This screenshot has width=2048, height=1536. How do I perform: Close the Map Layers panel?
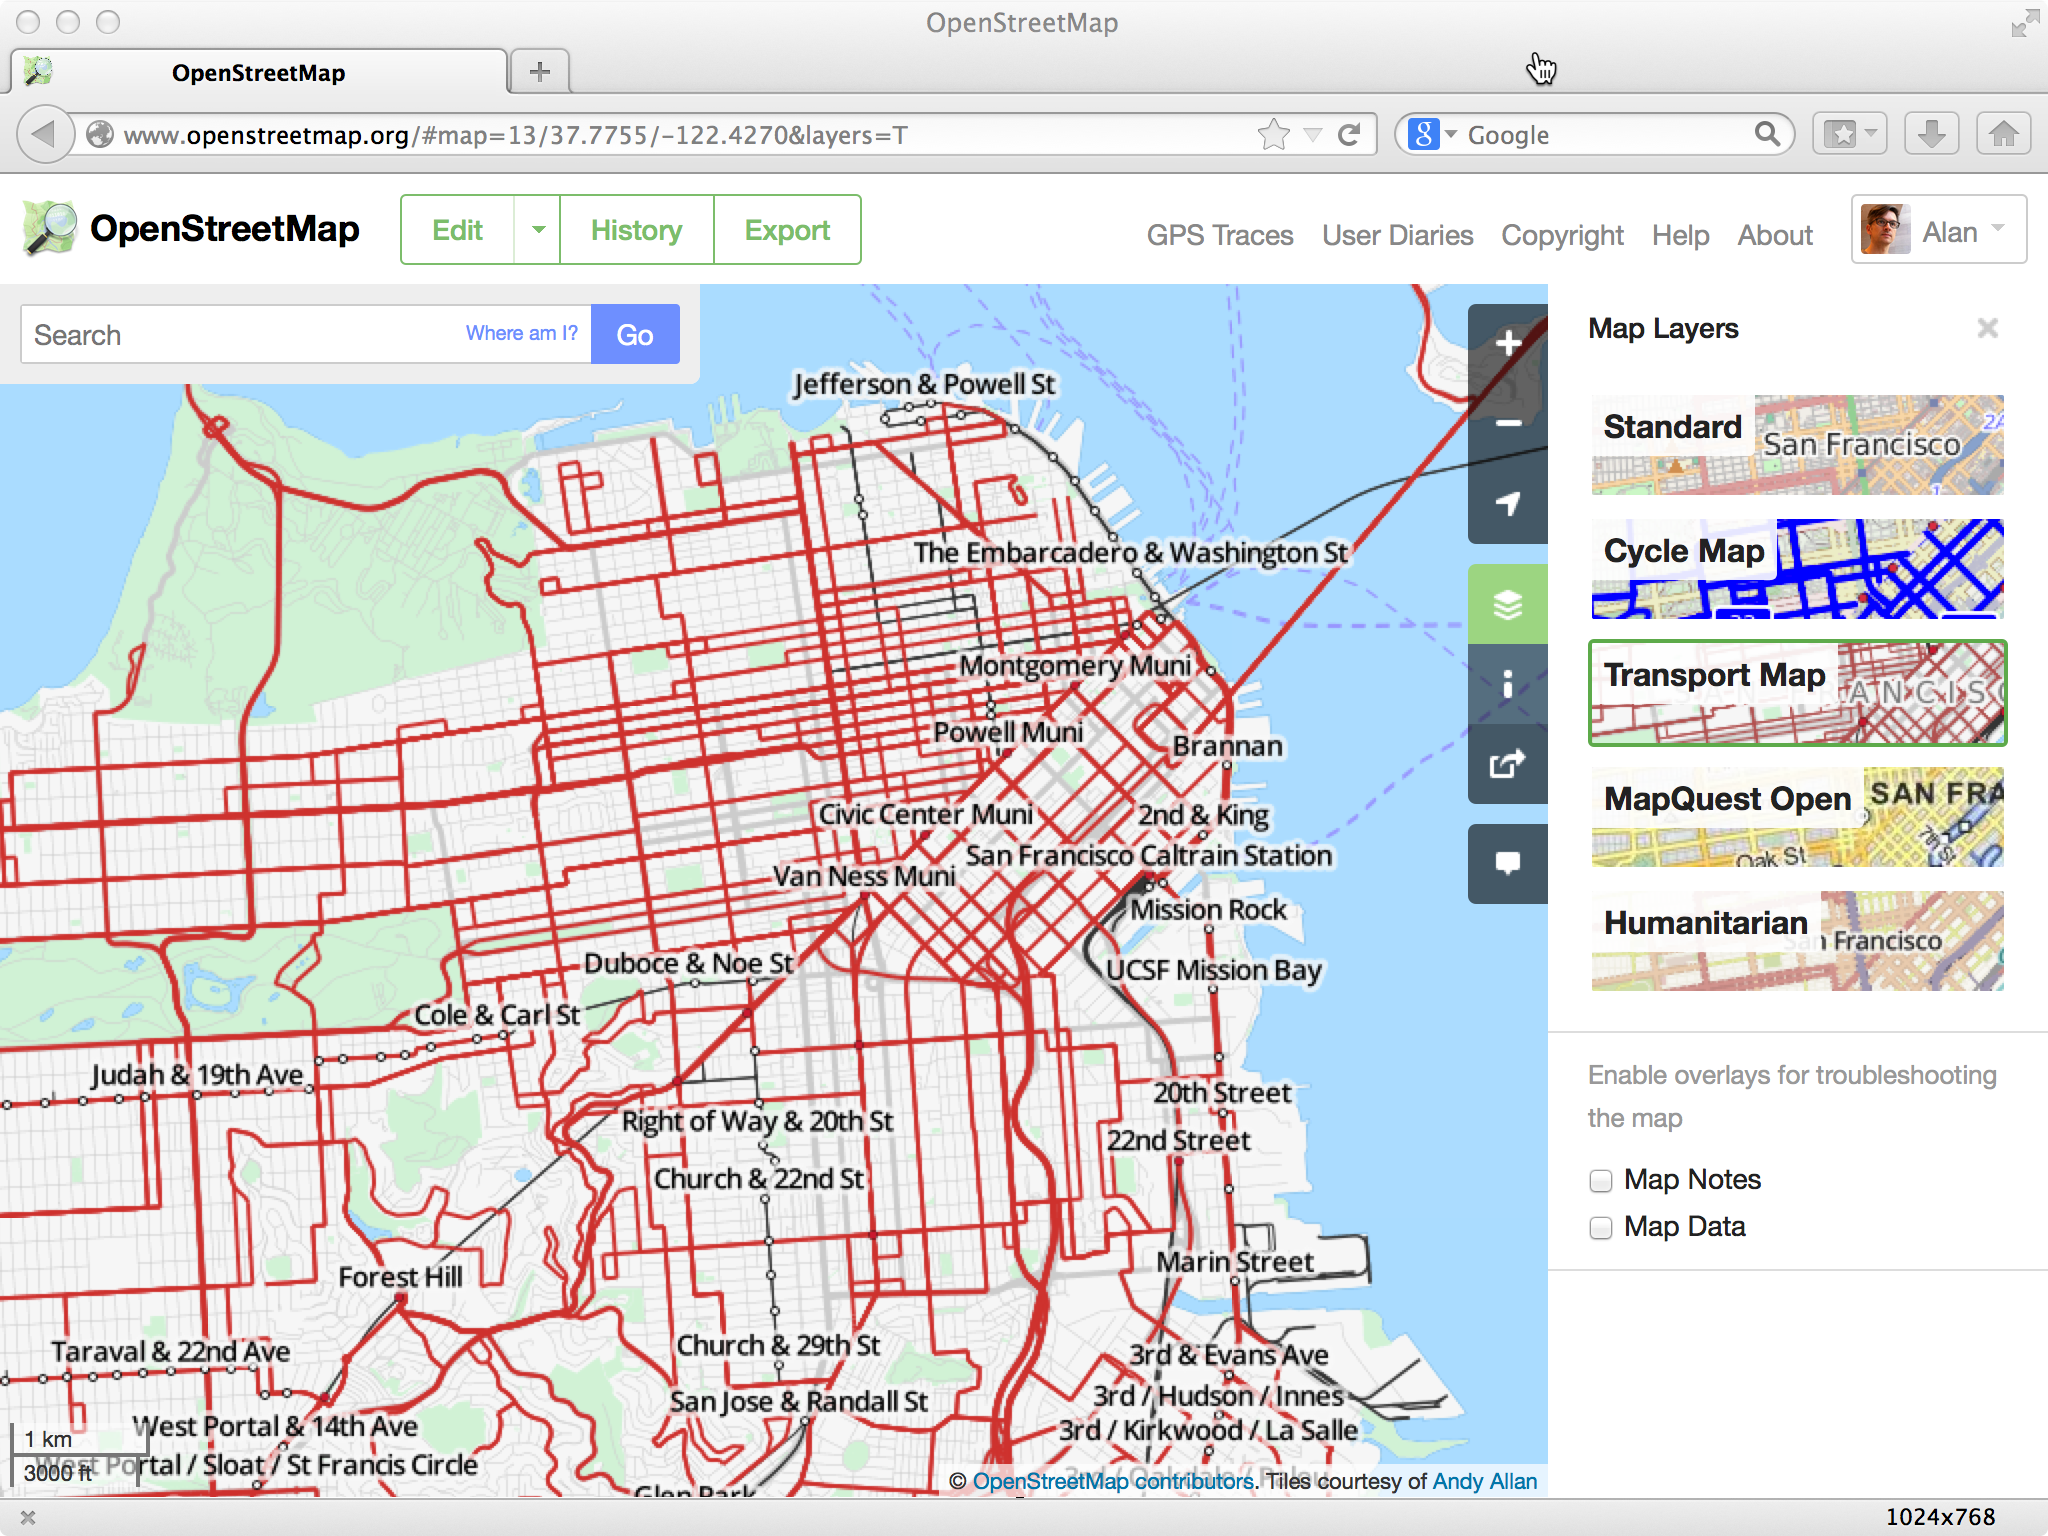point(1987,328)
